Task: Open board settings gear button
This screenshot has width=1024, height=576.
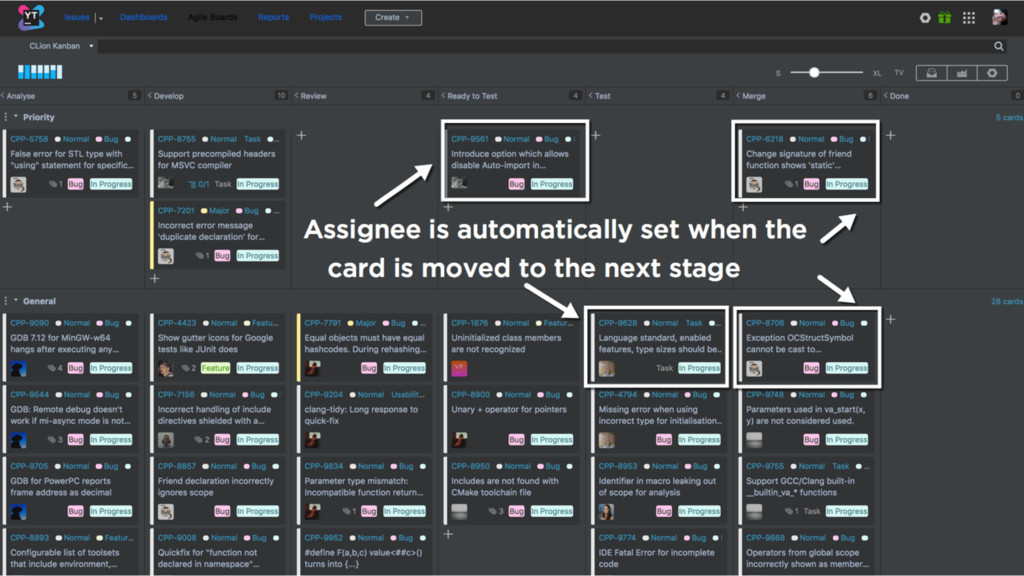Action: pyautogui.click(x=992, y=73)
